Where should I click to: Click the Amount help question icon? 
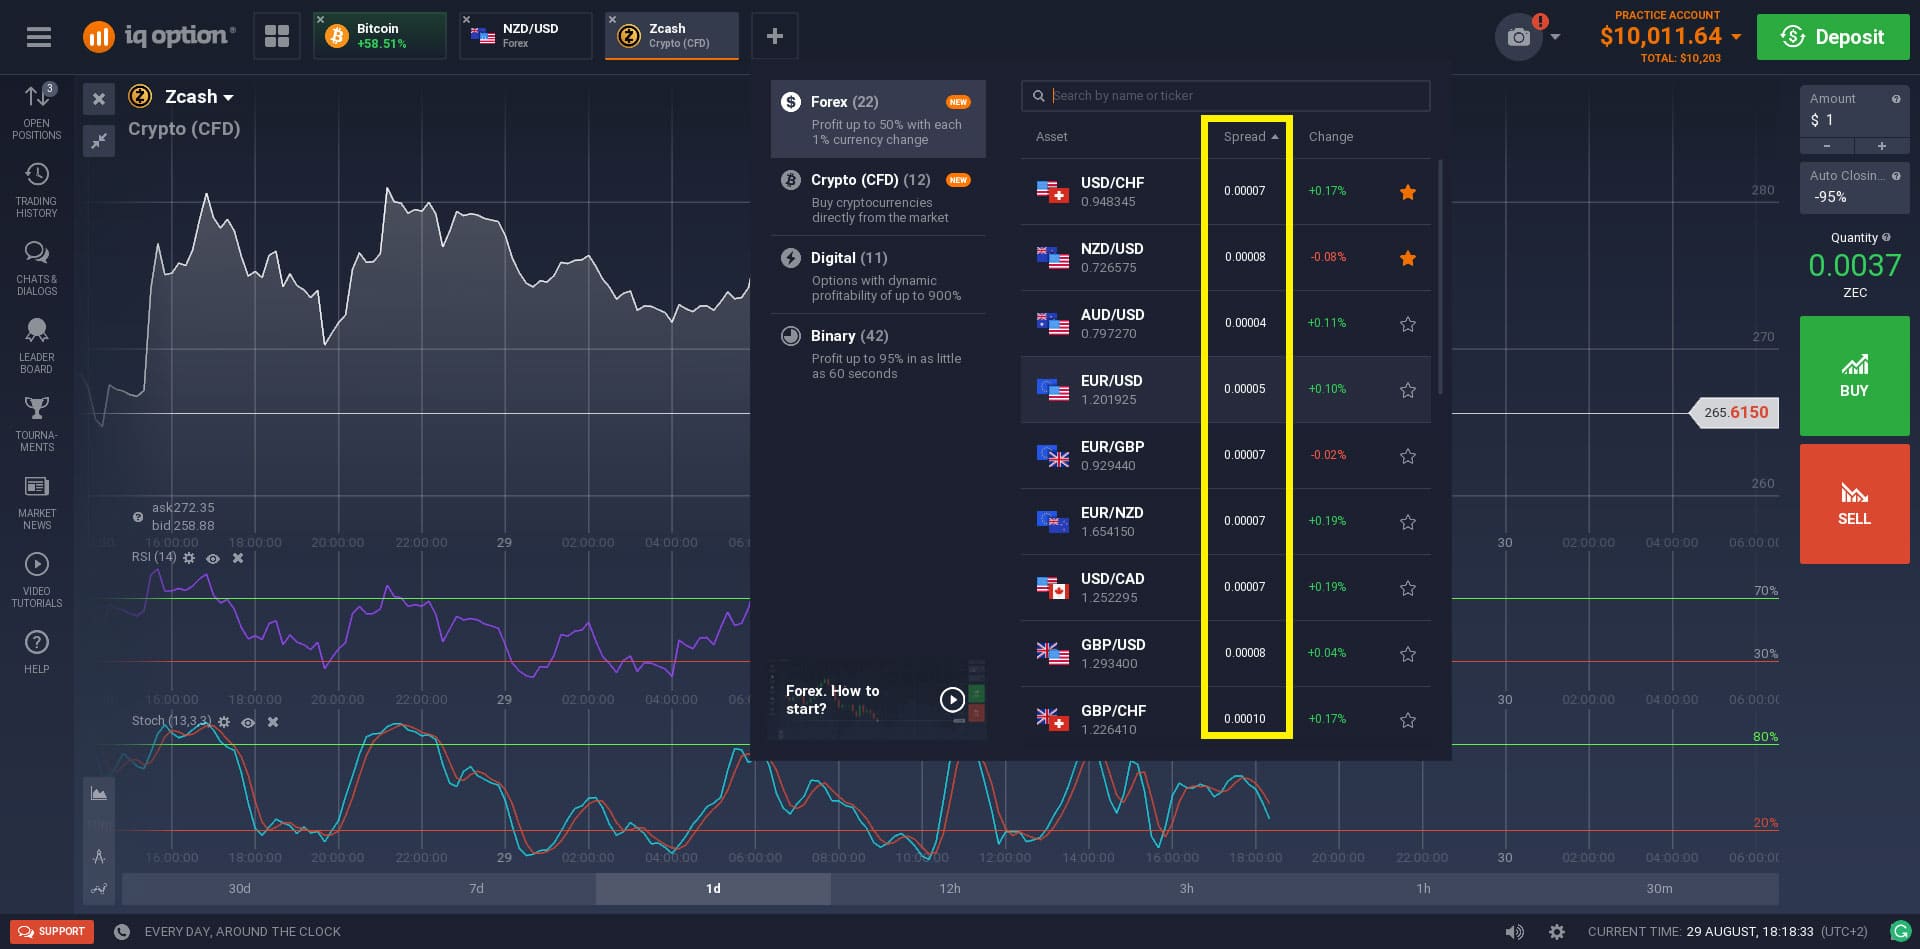click(1896, 99)
